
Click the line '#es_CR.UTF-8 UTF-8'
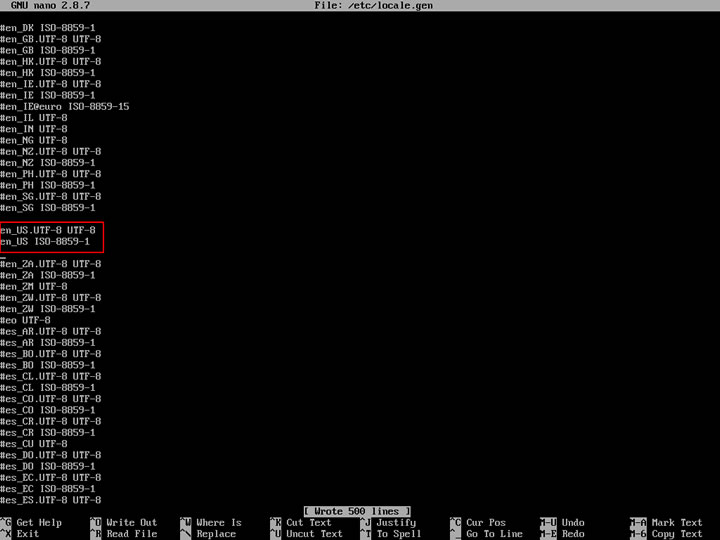[x=51, y=422]
